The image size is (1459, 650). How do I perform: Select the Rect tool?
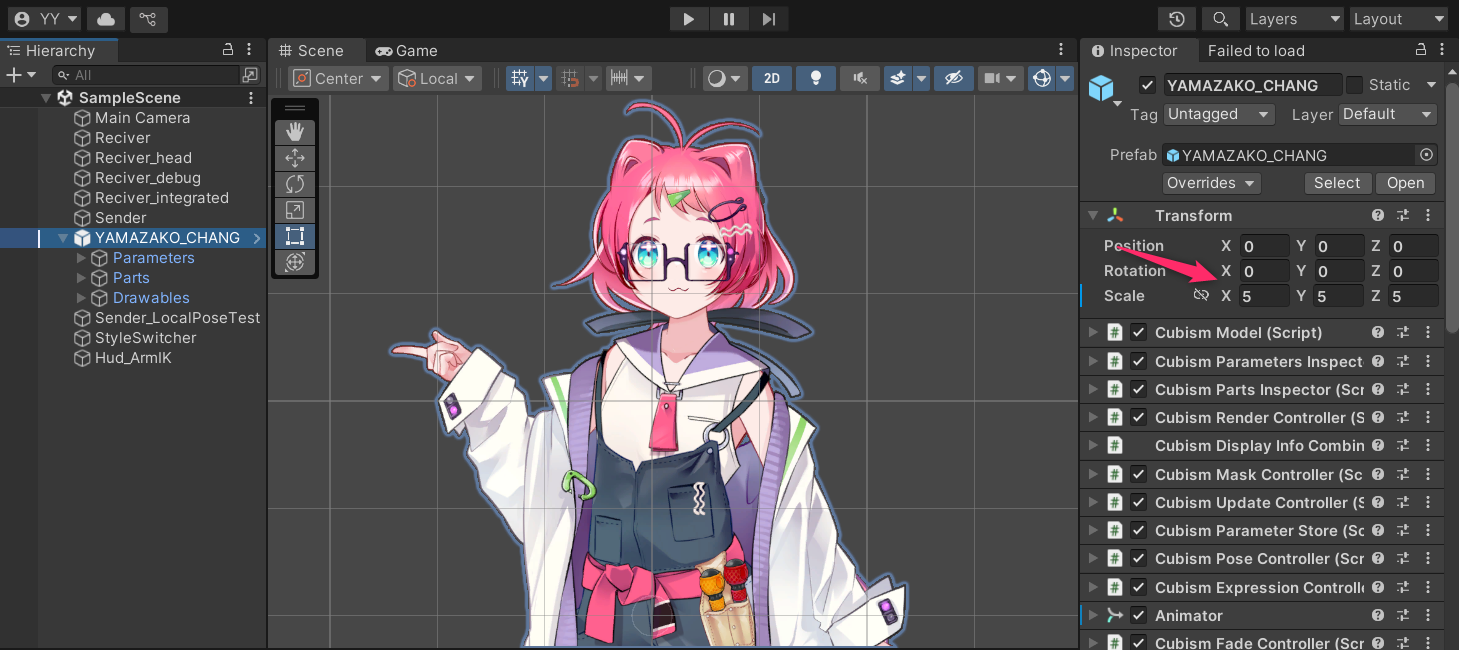click(x=295, y=236)
